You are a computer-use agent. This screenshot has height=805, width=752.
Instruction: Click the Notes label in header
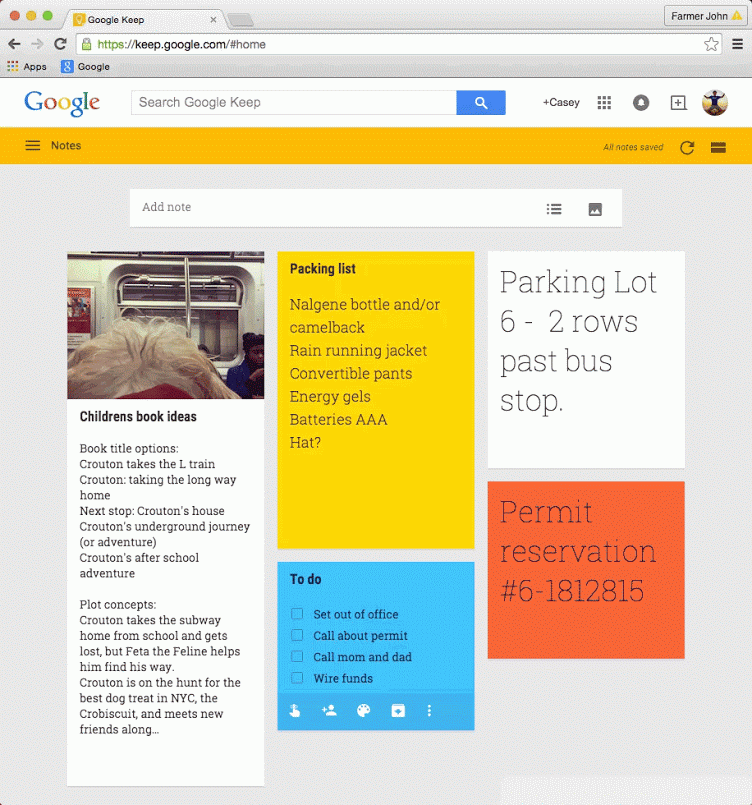(66, 145)
